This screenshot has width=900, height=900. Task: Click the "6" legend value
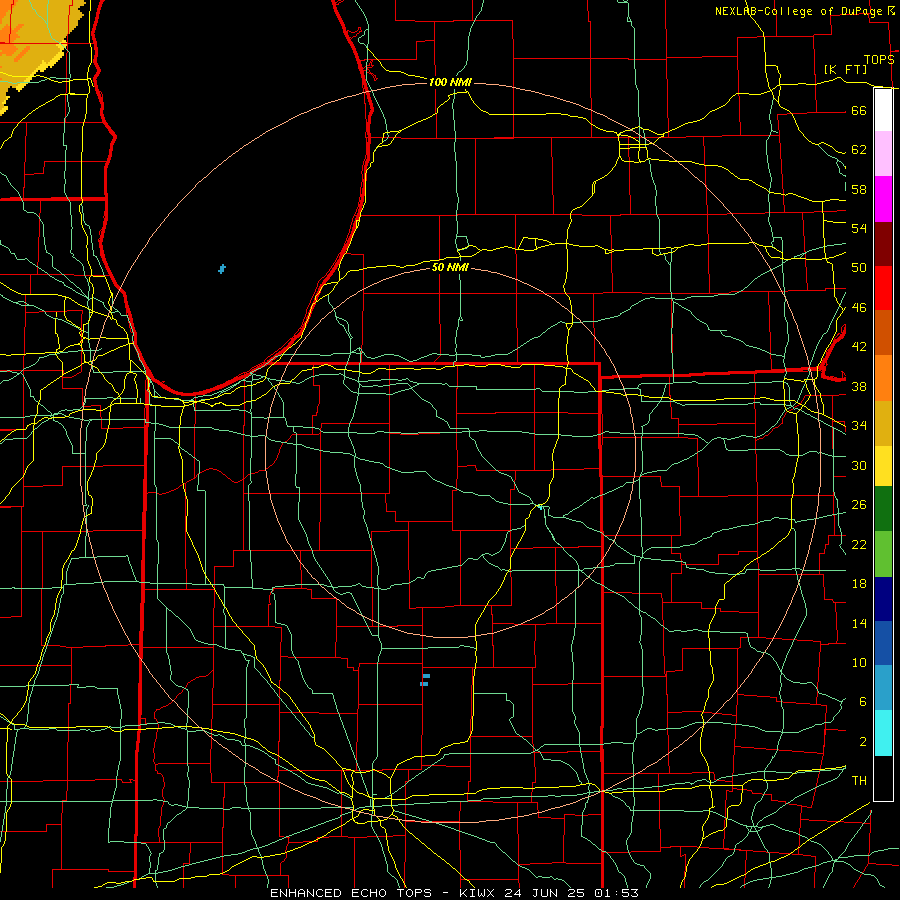pos(862,702)
